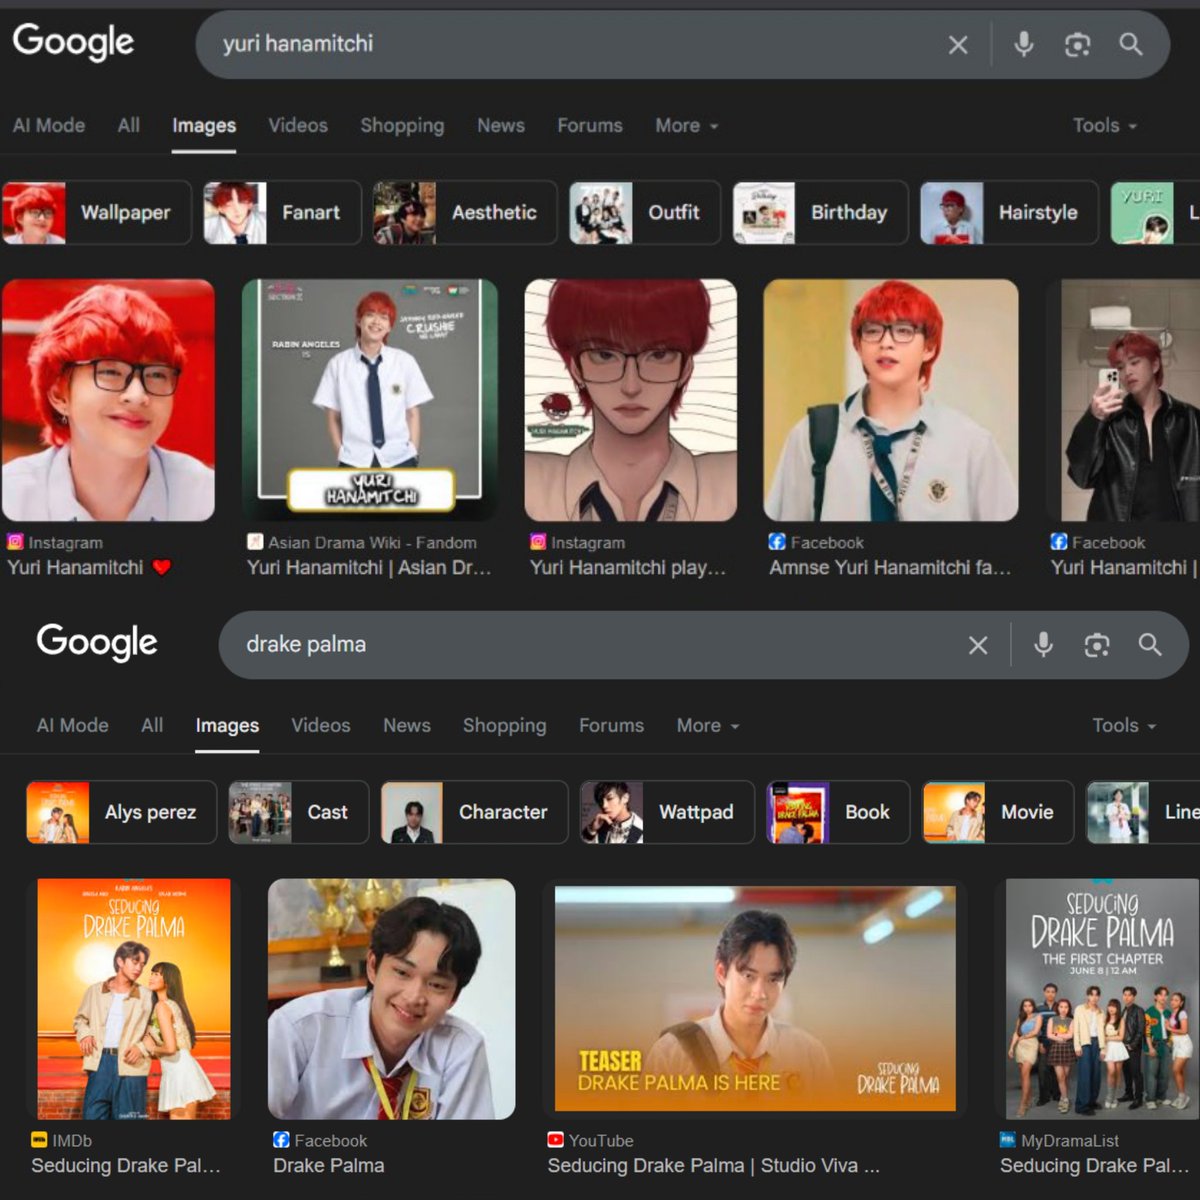Filter images by the Wallpaper chip
Screen dimensions: 1200x1200
point(97,212)
